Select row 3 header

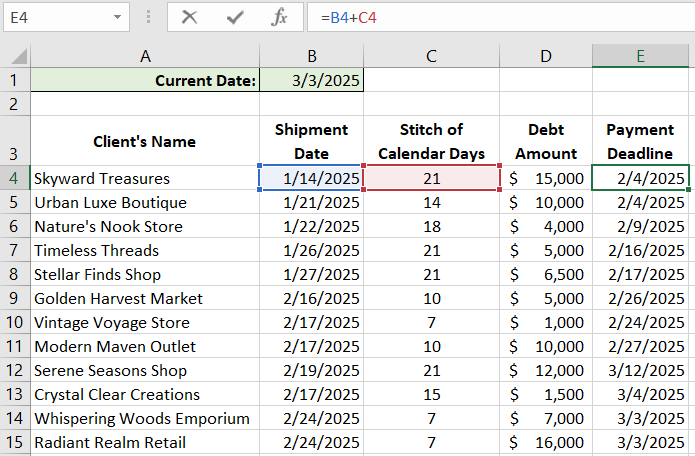(x=15, y=141)
